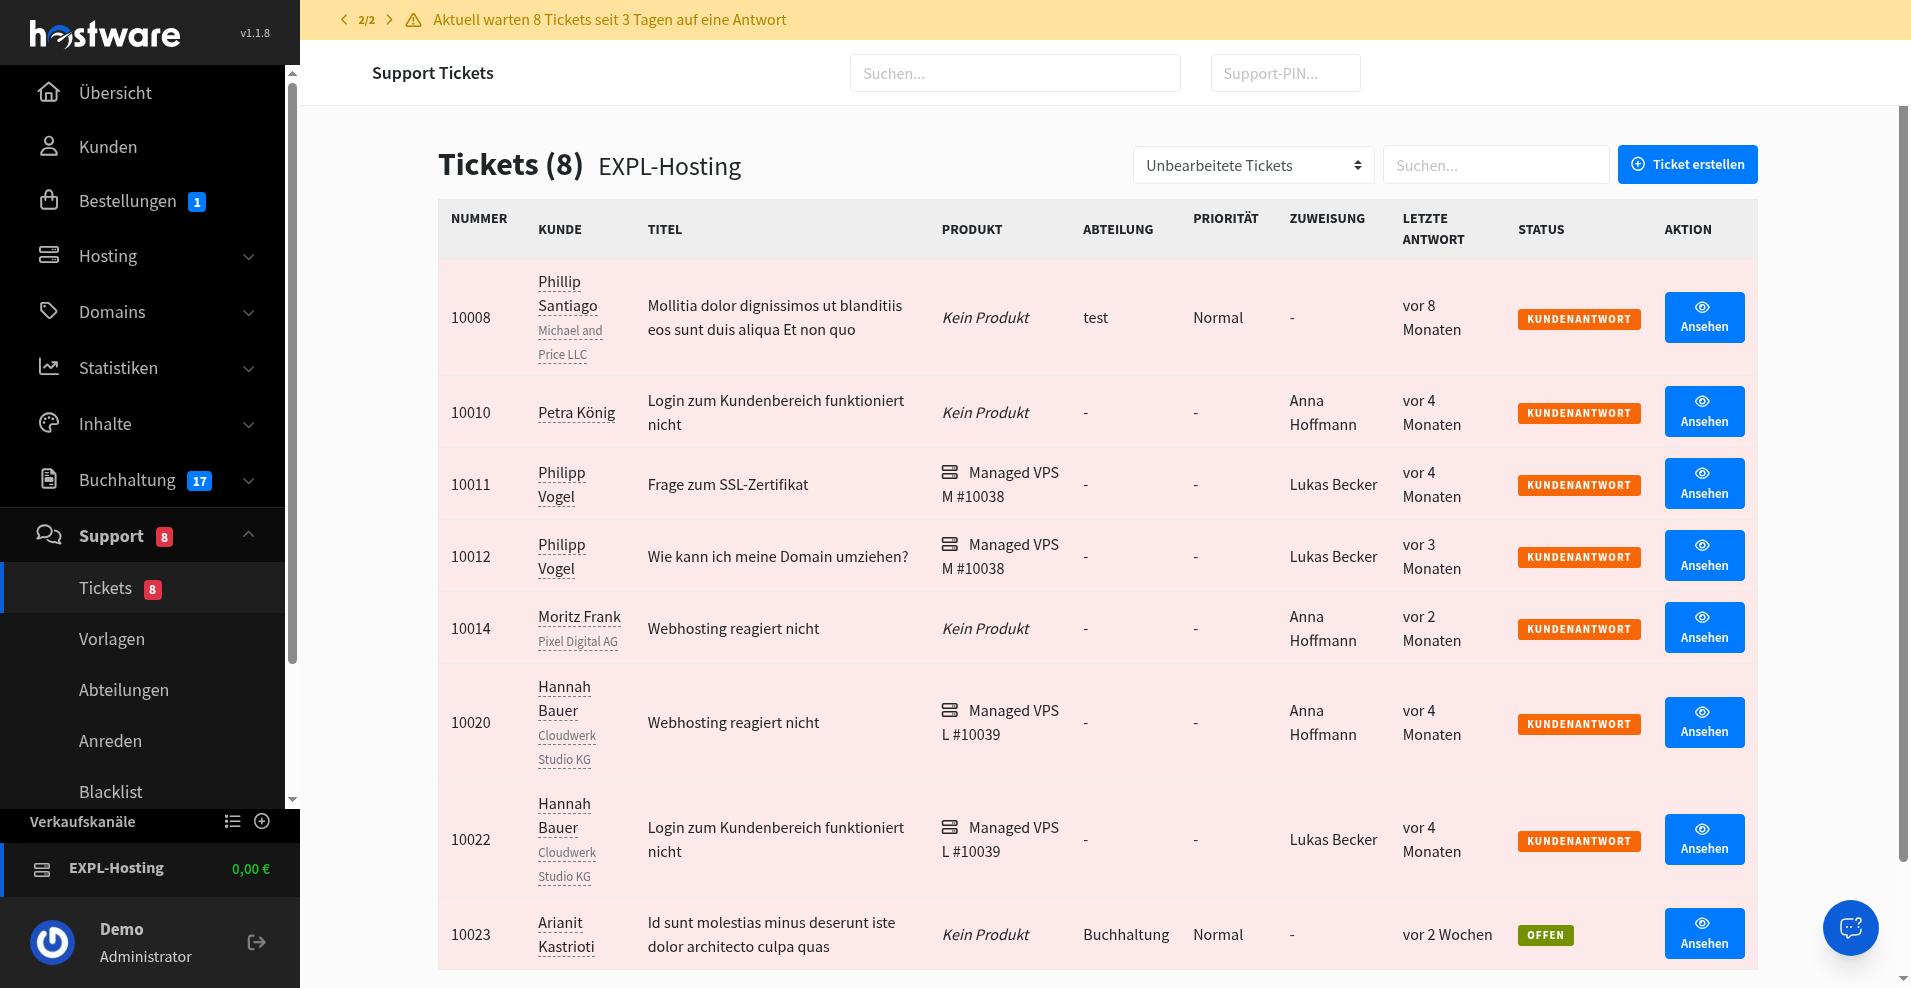Click the Support chat bubbles icon

[48, 535]
